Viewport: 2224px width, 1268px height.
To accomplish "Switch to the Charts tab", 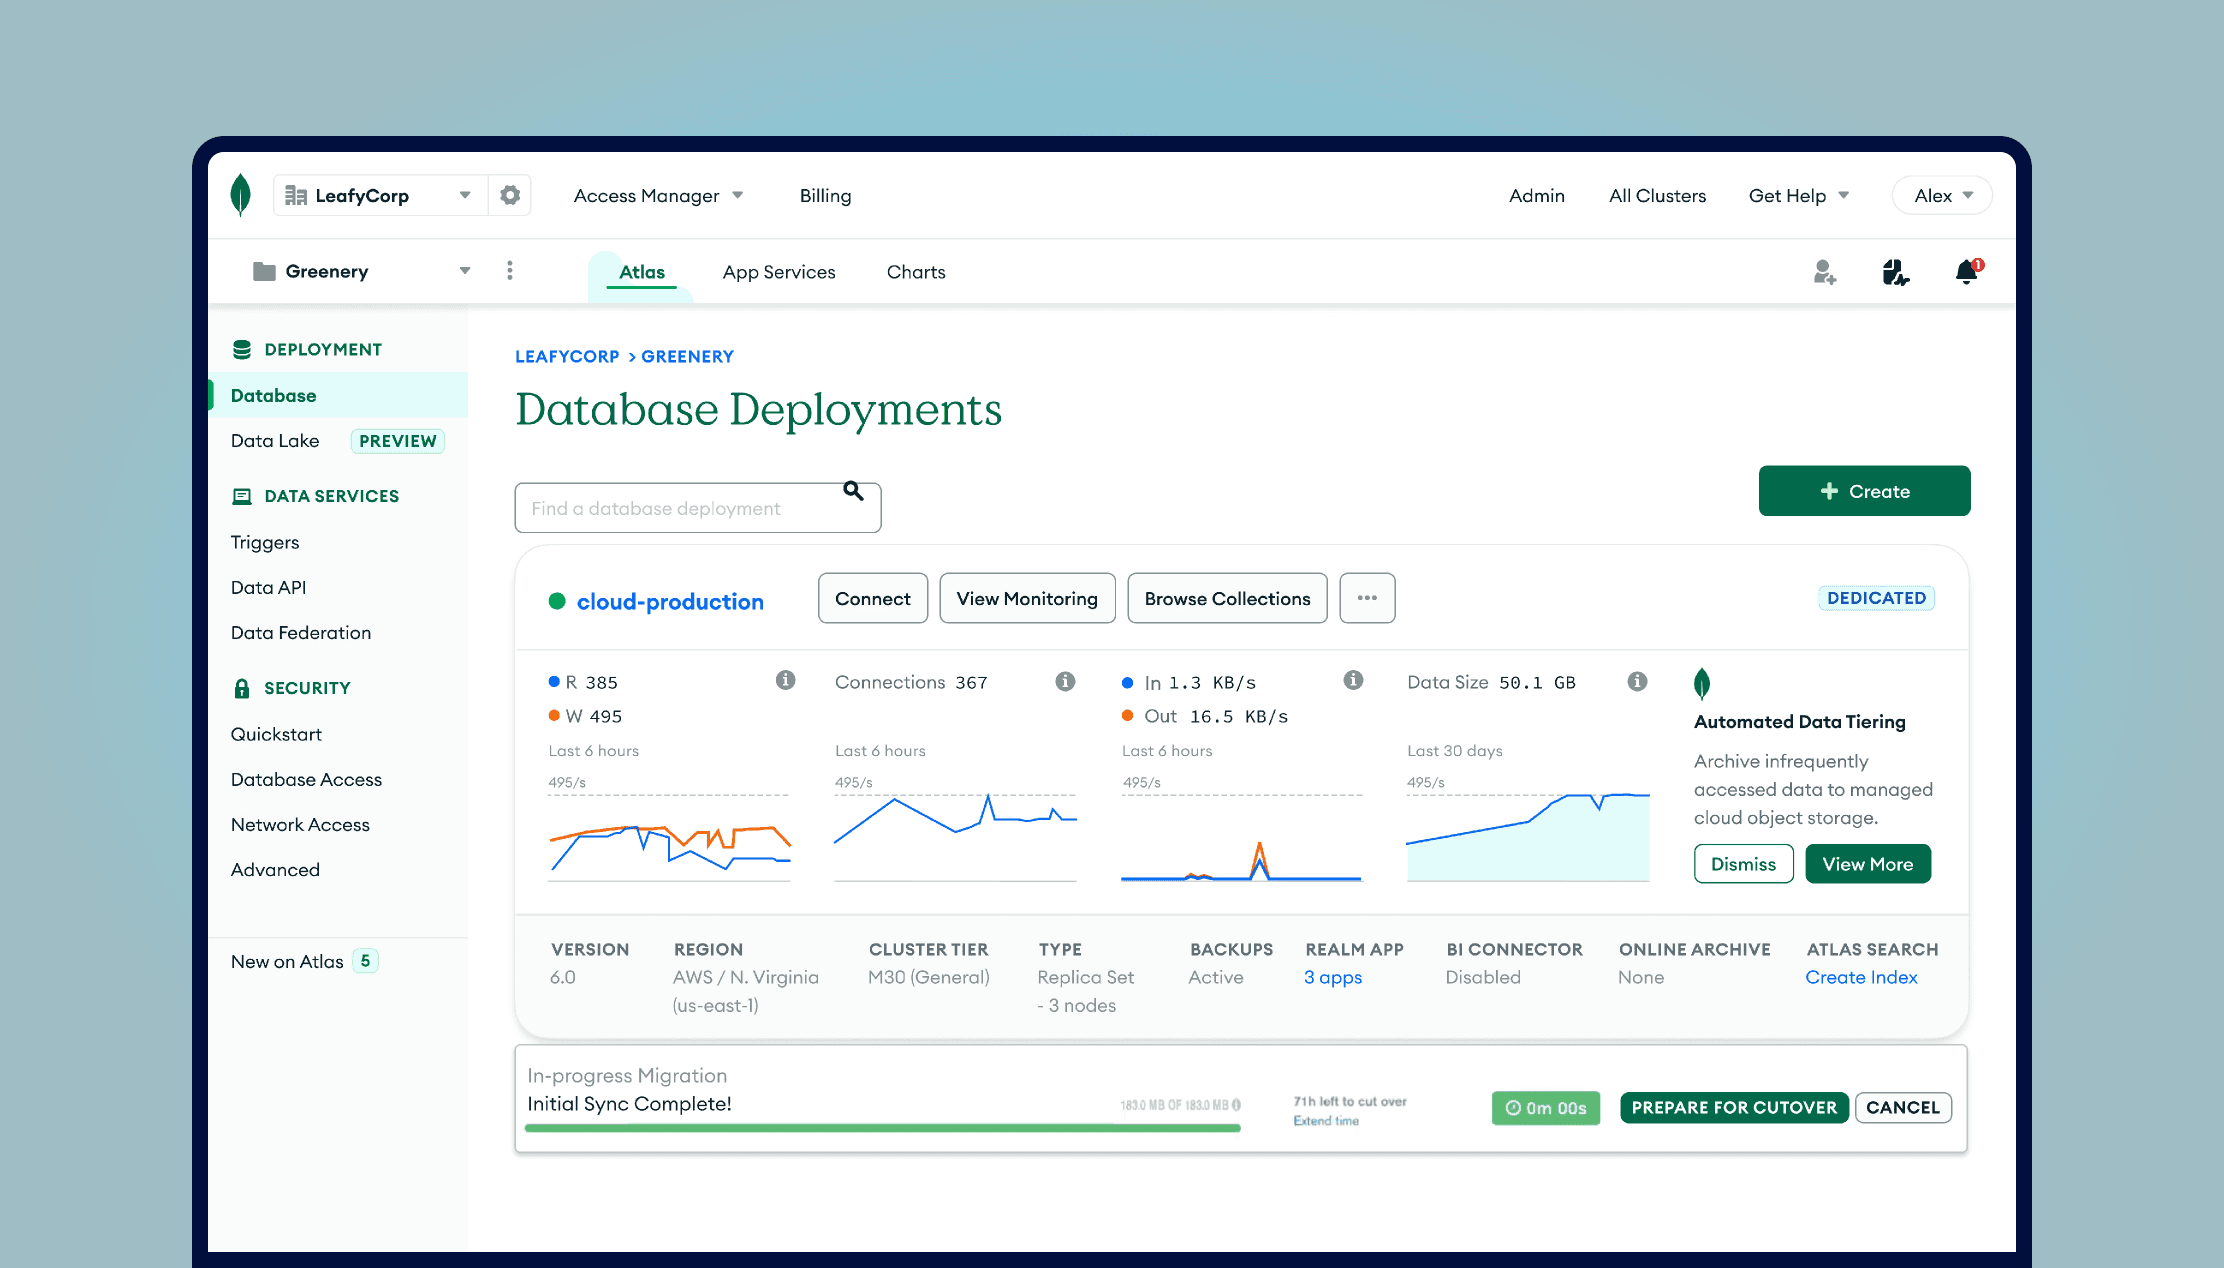I will pos(916,272).
